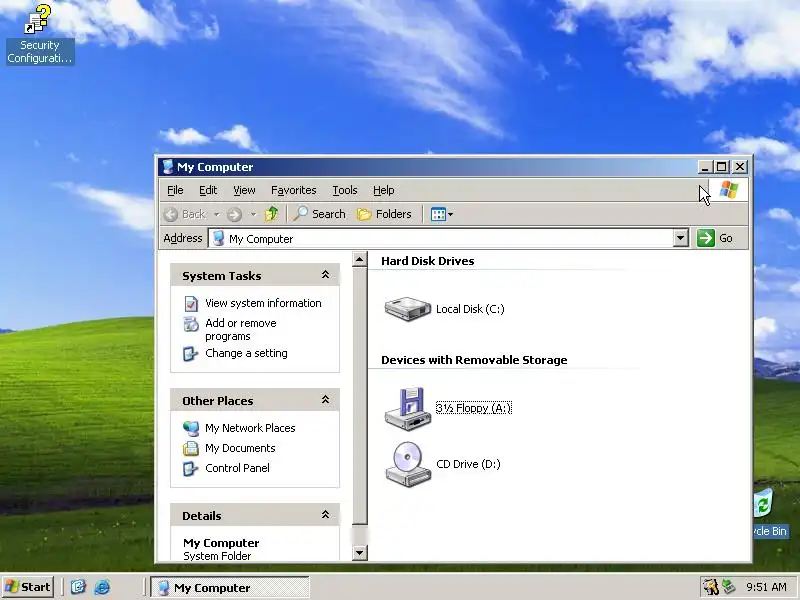
Task: Click the Forward arrow toolbar icon
Action: (234, 214)
